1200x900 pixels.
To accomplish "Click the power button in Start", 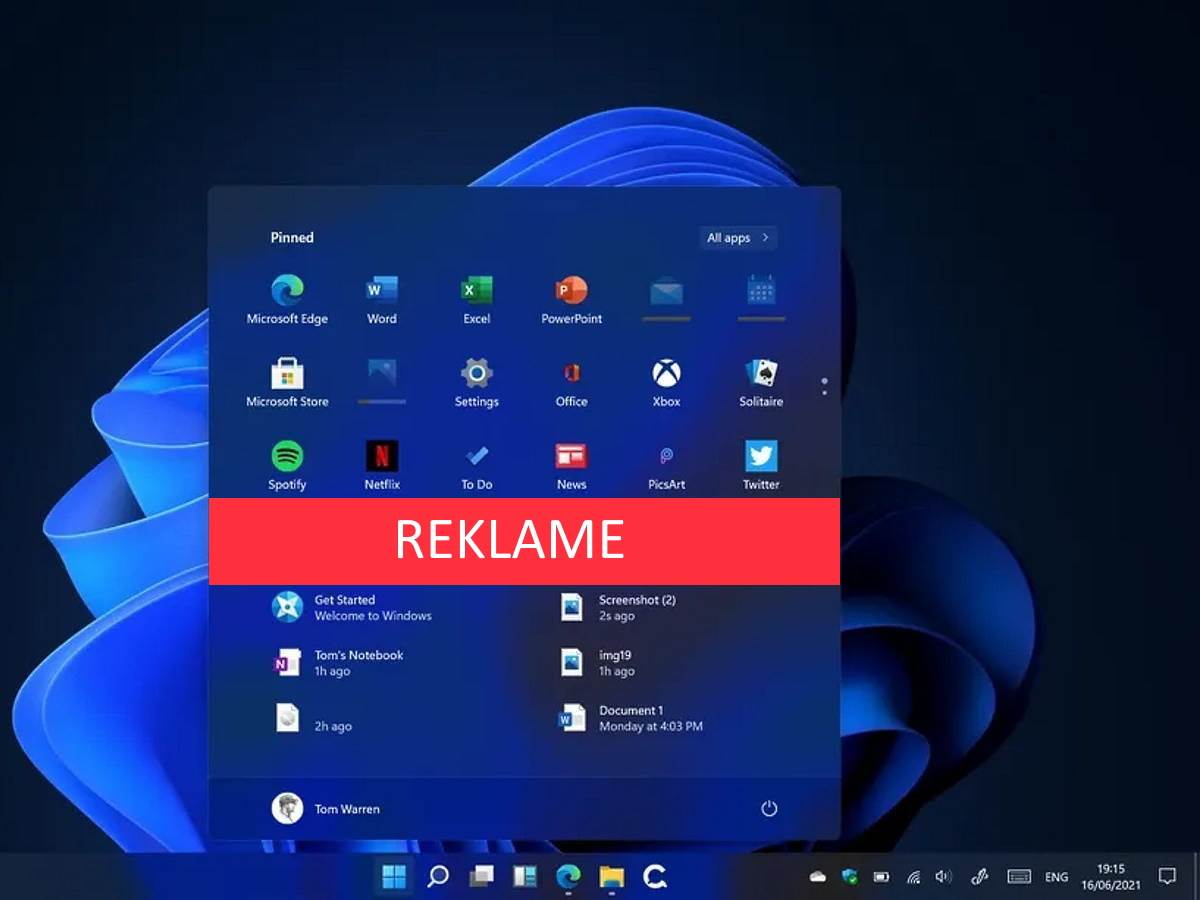I will (769, 809).
